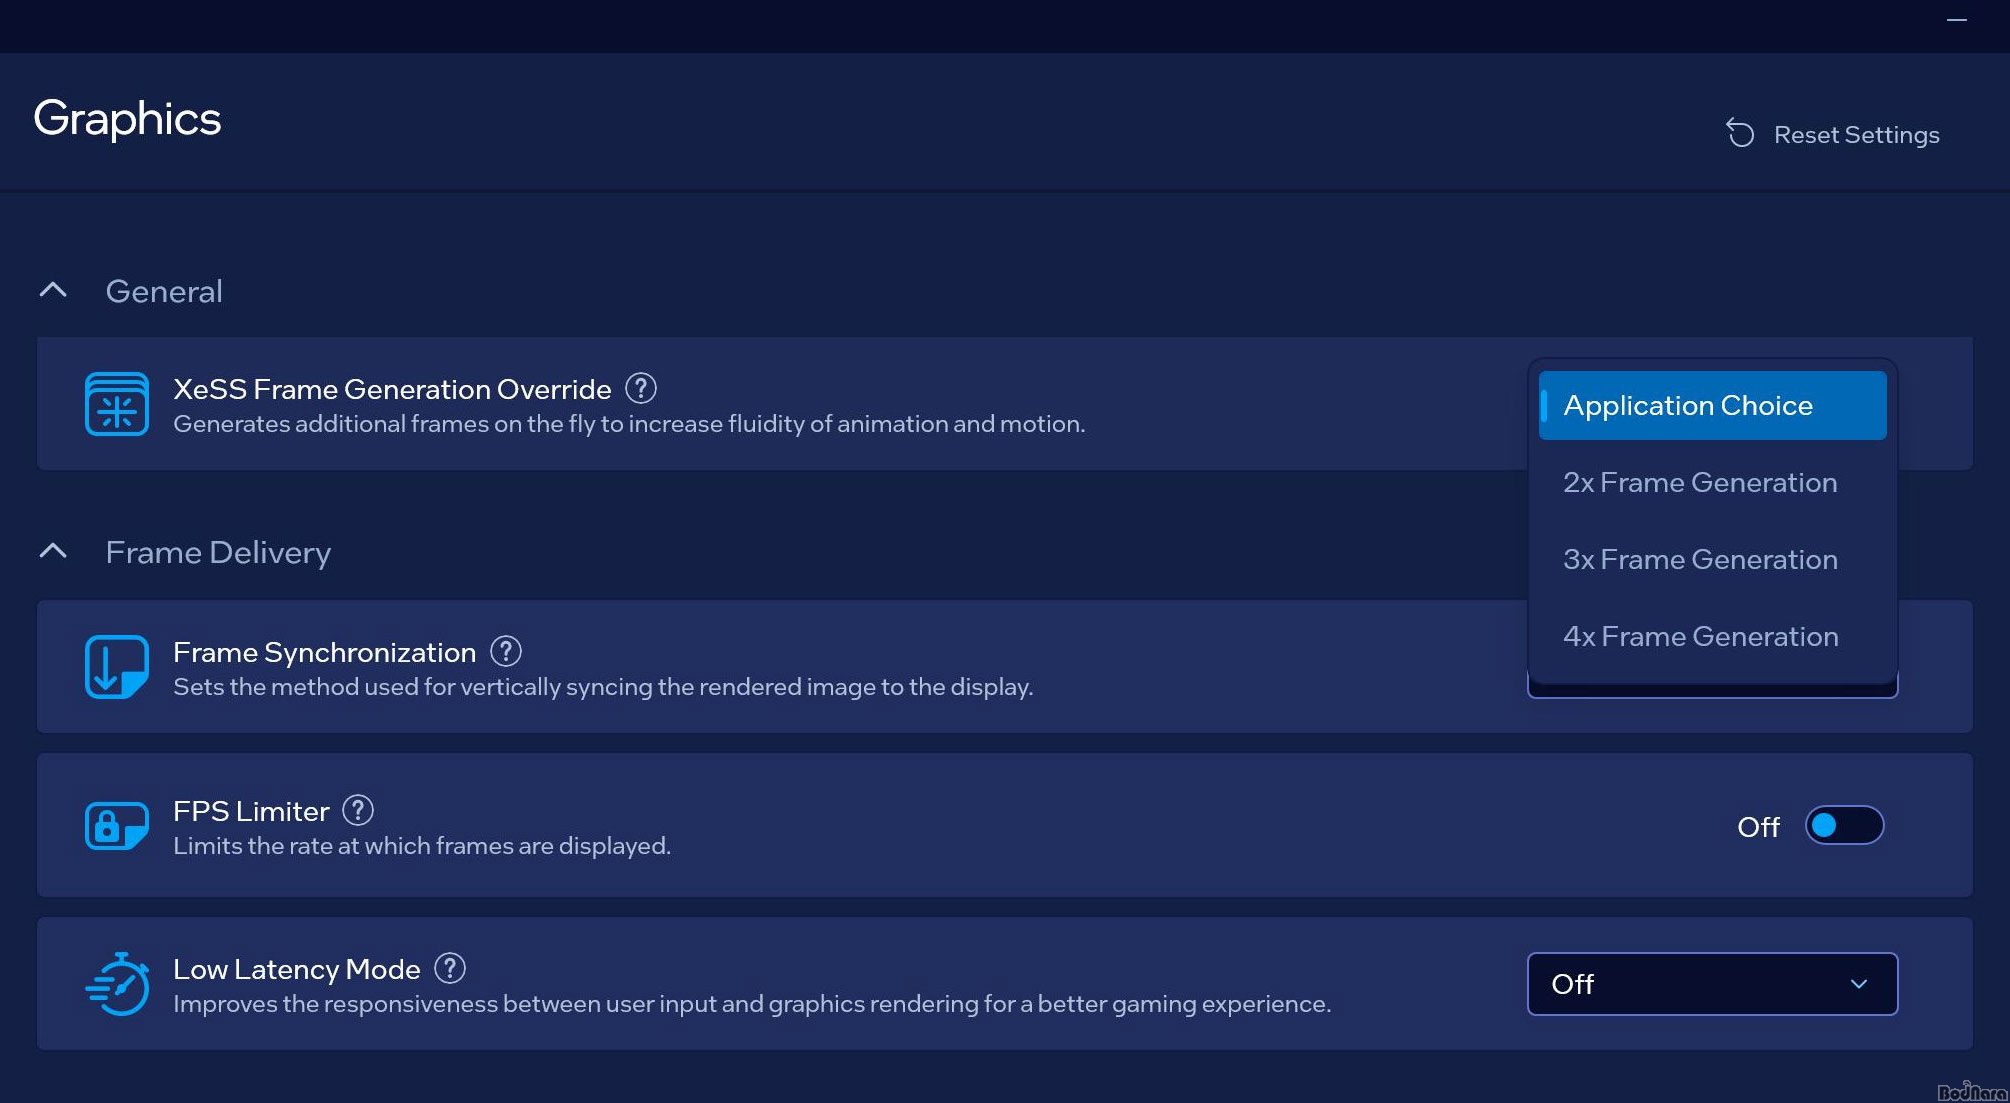Click the Reset Settings circular arrow icon
This screenshot has height=1103, width=2010.
[x=1740, y=134]
